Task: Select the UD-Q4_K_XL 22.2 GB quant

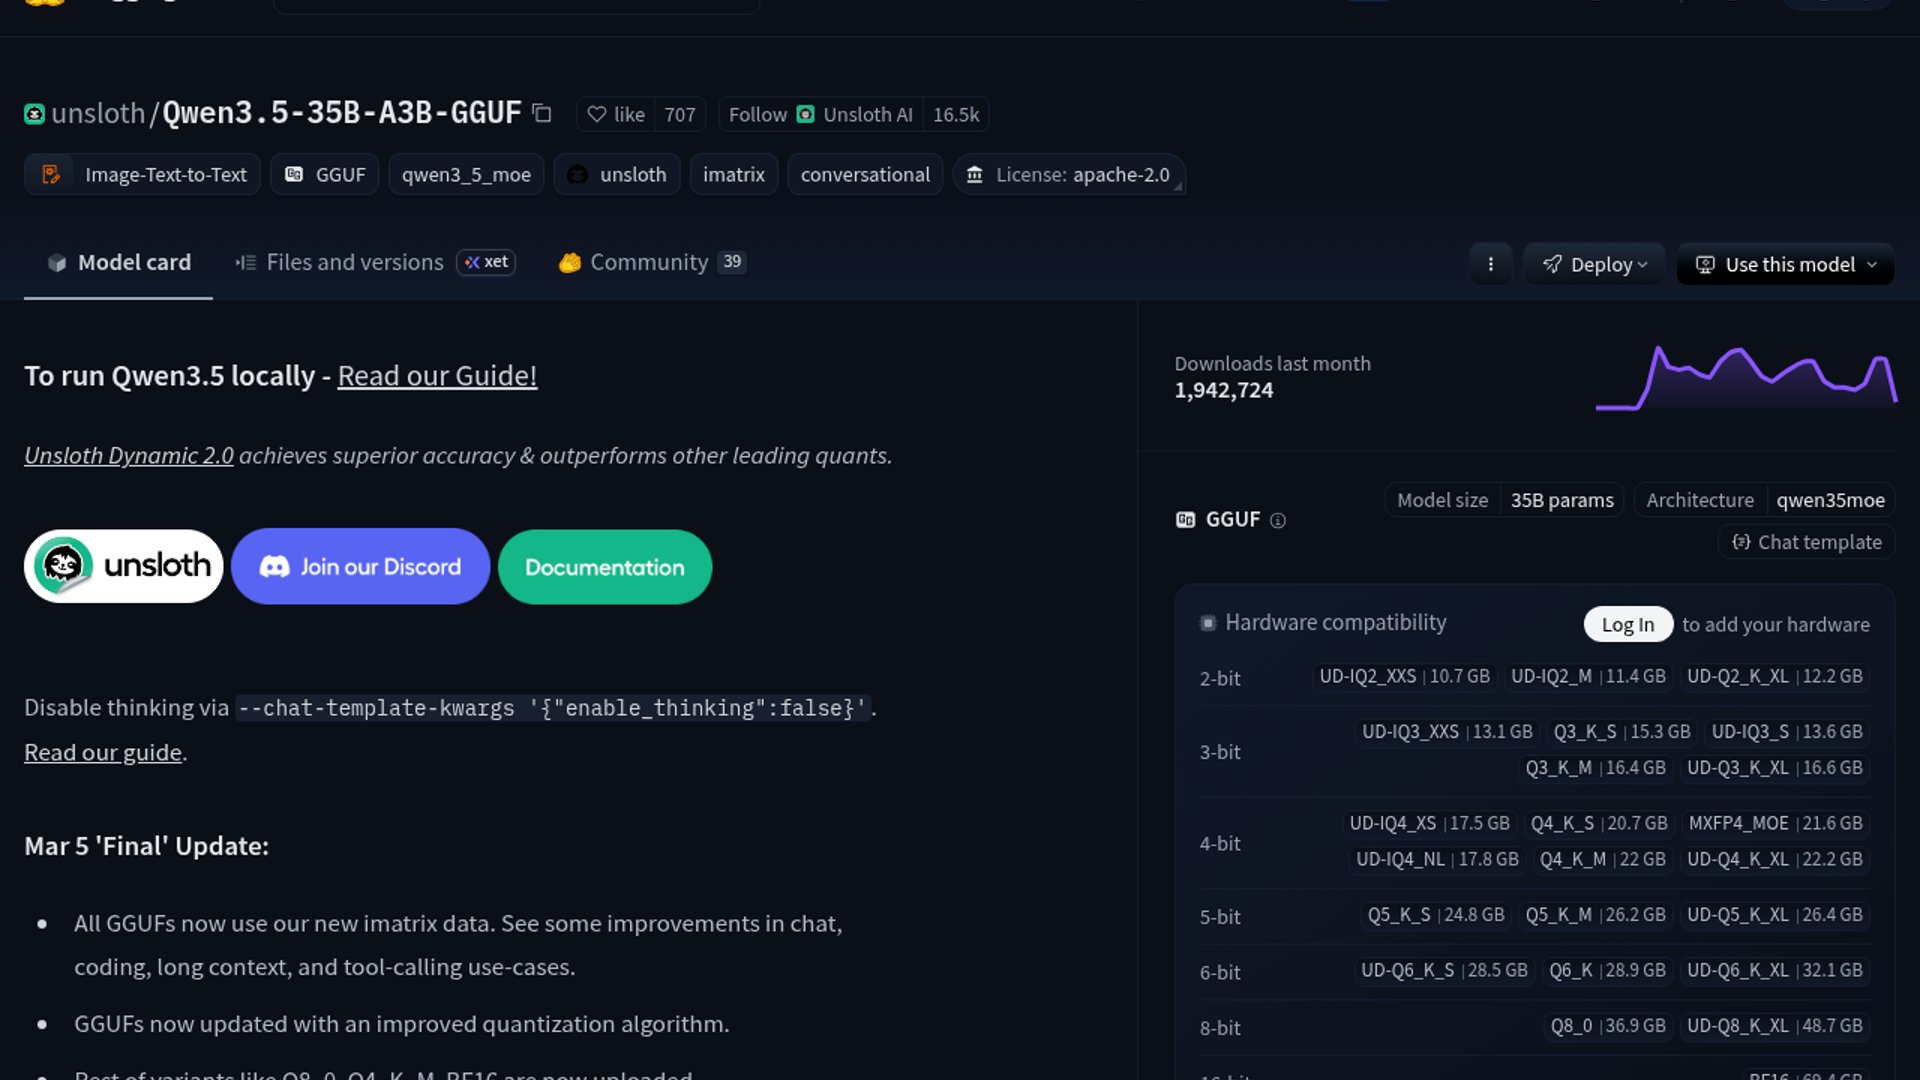Action: click(1774, 859)
